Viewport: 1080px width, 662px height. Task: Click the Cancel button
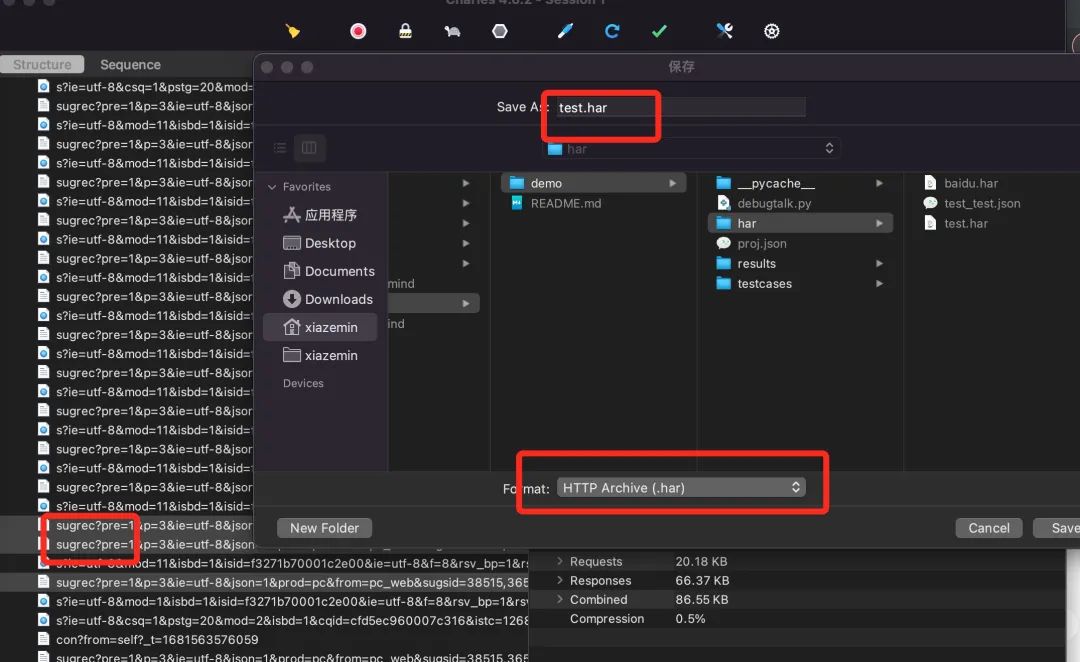[x=988, y=528]
